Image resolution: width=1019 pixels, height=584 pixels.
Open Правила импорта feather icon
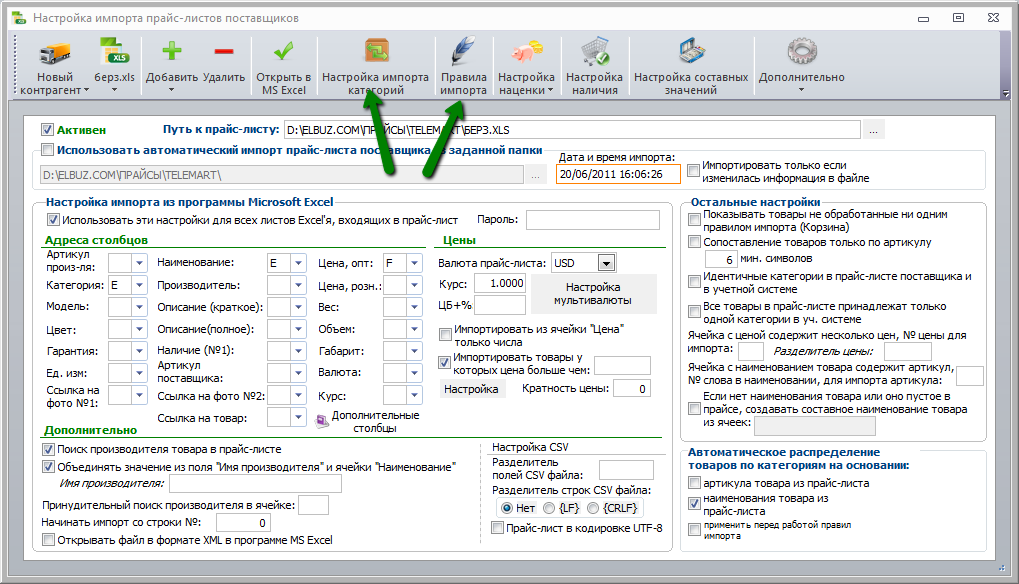point(463,52)
